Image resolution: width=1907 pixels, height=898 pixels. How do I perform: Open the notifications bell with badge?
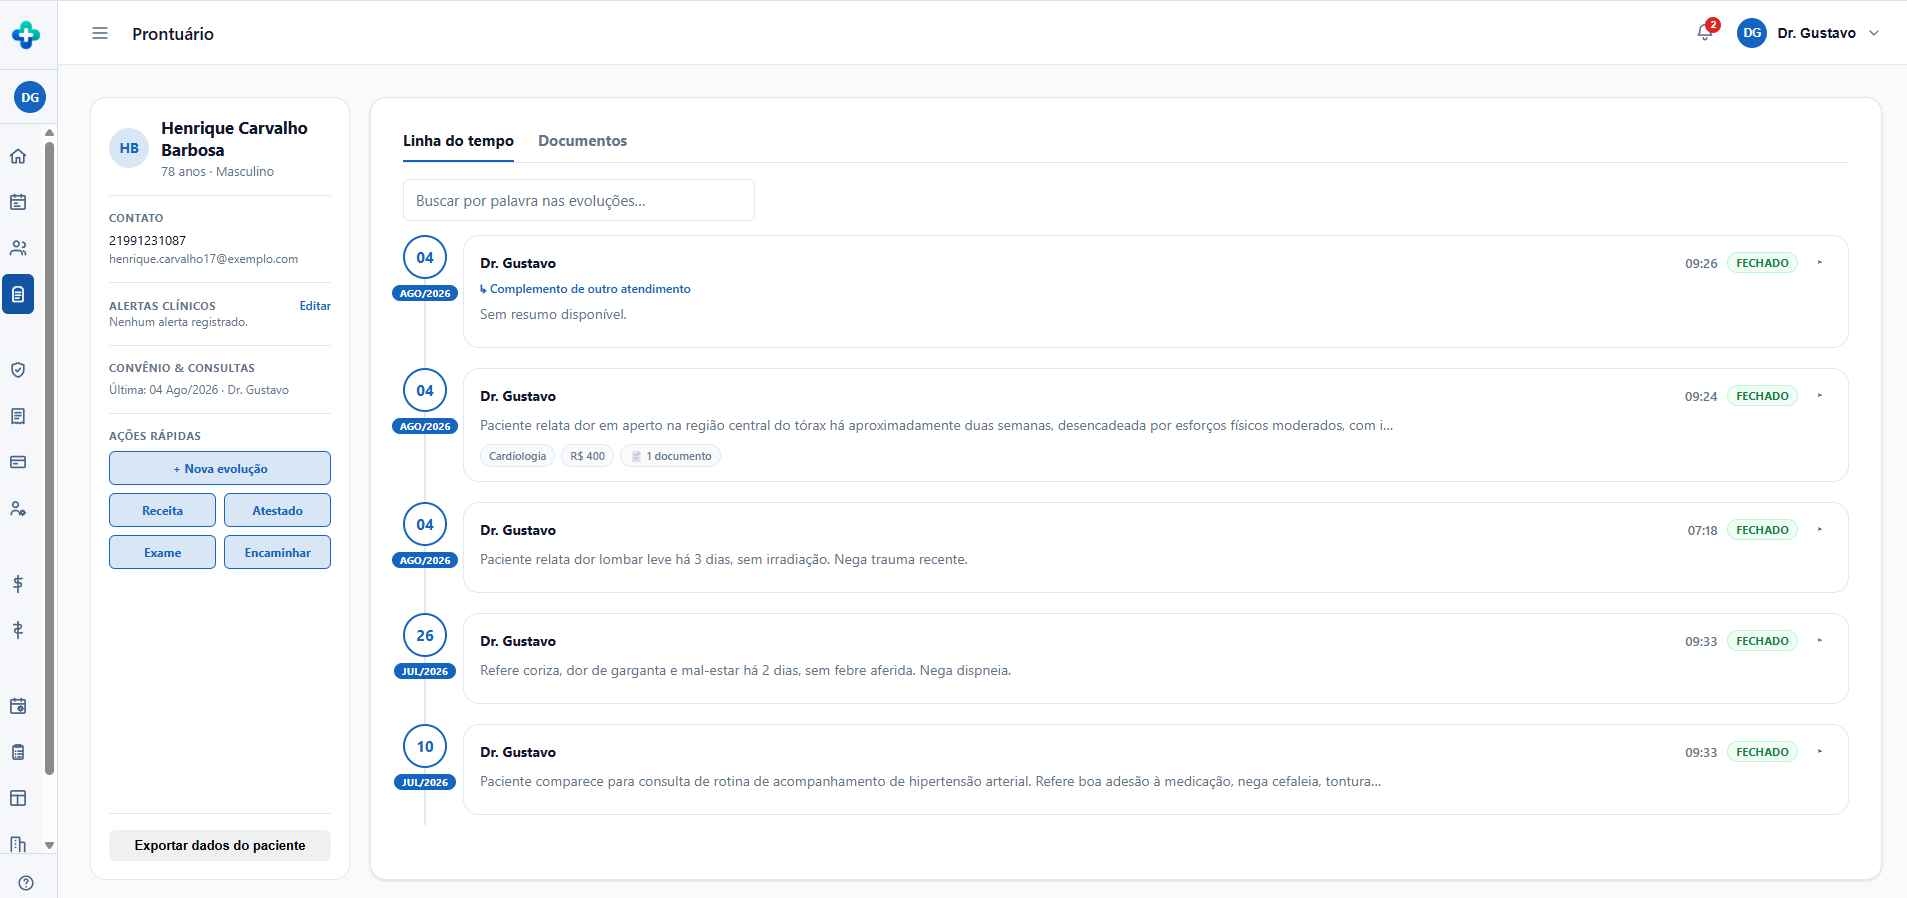point(1706,32)
